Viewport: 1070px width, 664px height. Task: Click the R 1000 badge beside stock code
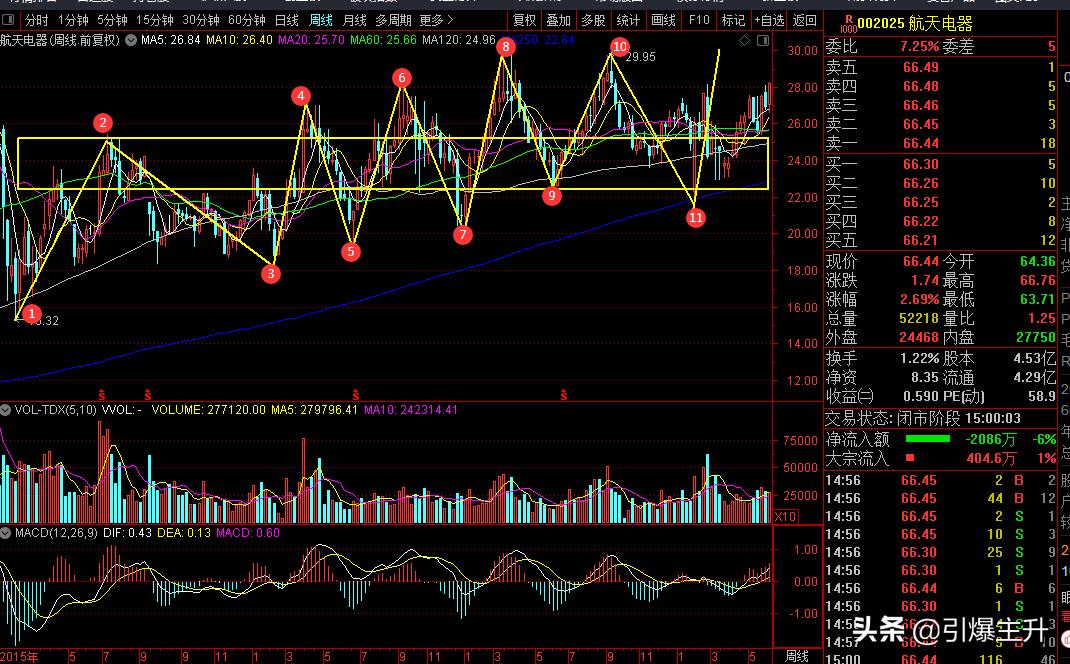pyautogui.click(x=848, y=23)
